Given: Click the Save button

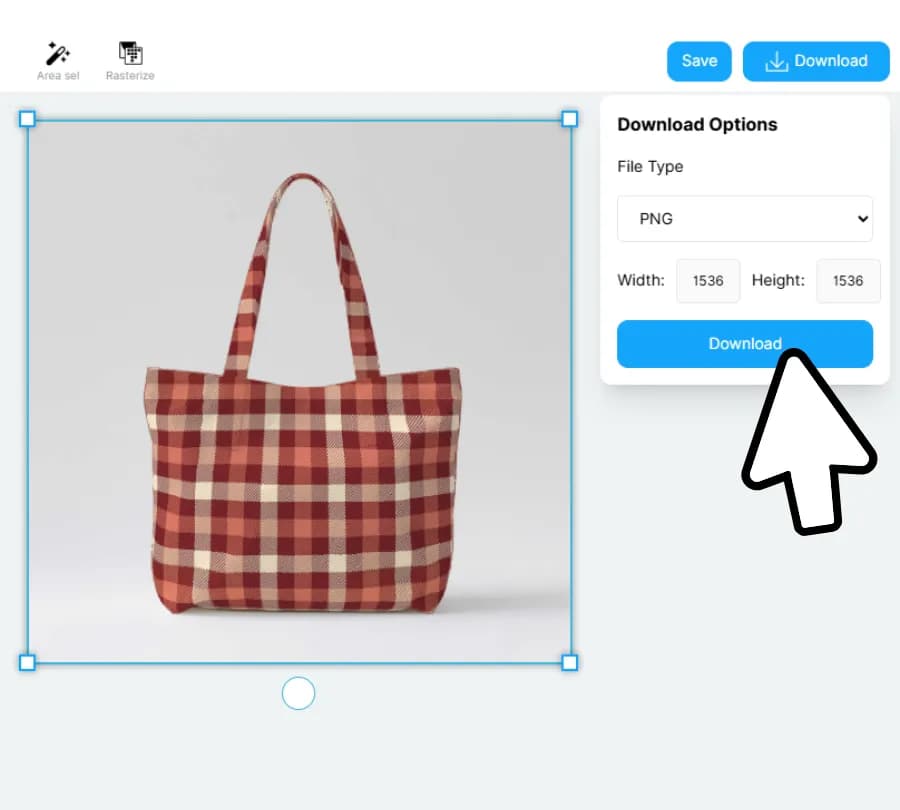Looking at the screenshot, I should coord(699,61).
